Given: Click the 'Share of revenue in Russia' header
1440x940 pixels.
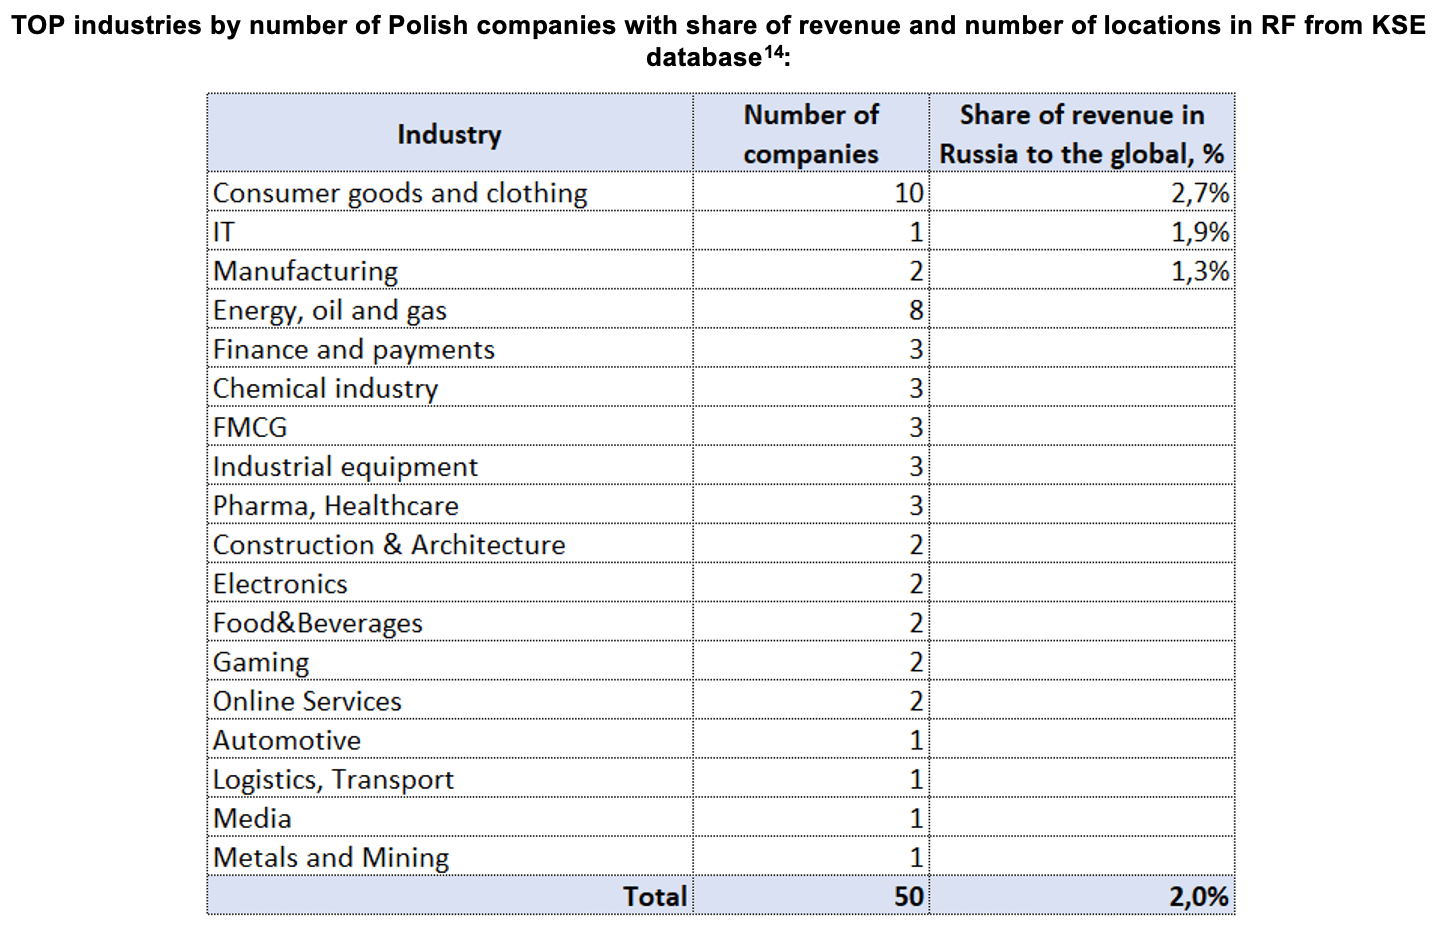Looking at the screenshot, I should pos(1082,134).
